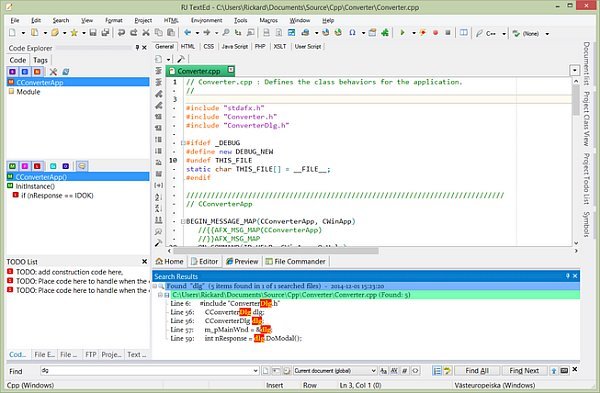
Task: Toggle results list view button in Find bar
Action: 437,370
